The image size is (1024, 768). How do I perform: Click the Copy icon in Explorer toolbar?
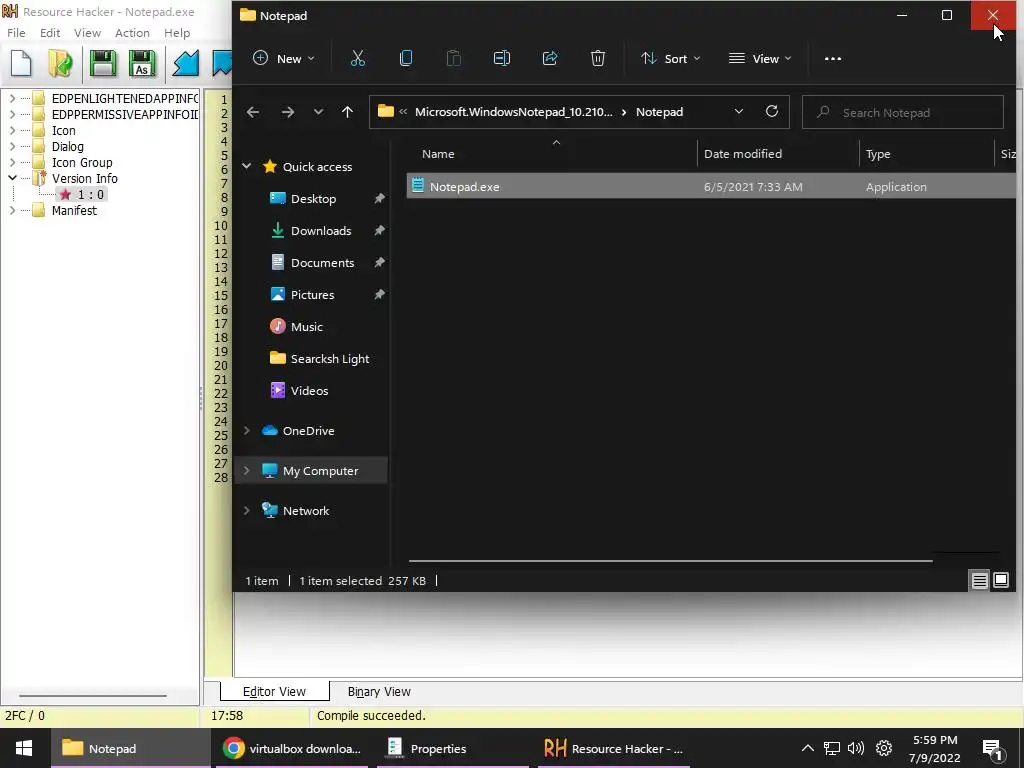(406, 58)
